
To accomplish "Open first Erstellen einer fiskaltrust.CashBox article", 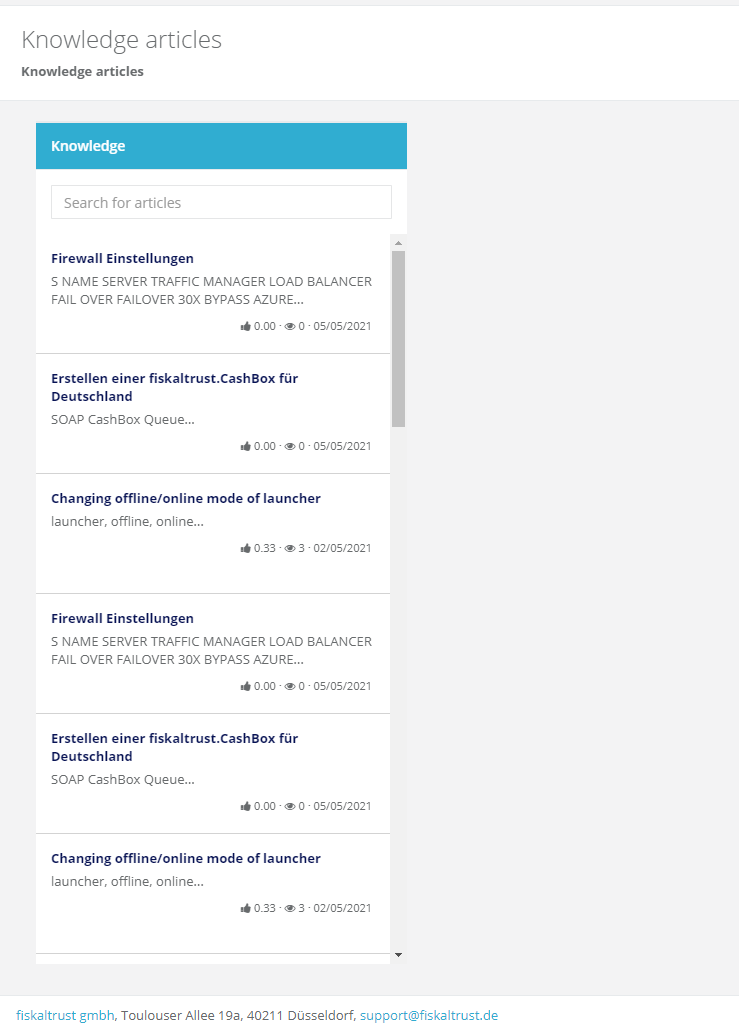I will point(175,387).
